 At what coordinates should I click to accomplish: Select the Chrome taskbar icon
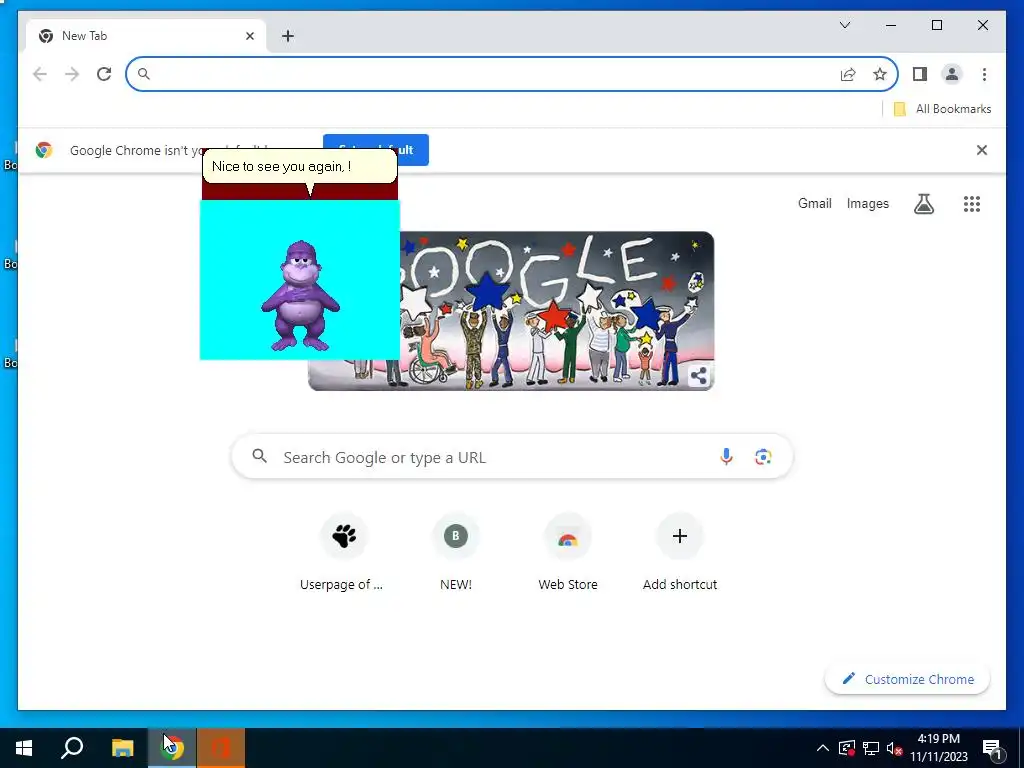point(172,748)
